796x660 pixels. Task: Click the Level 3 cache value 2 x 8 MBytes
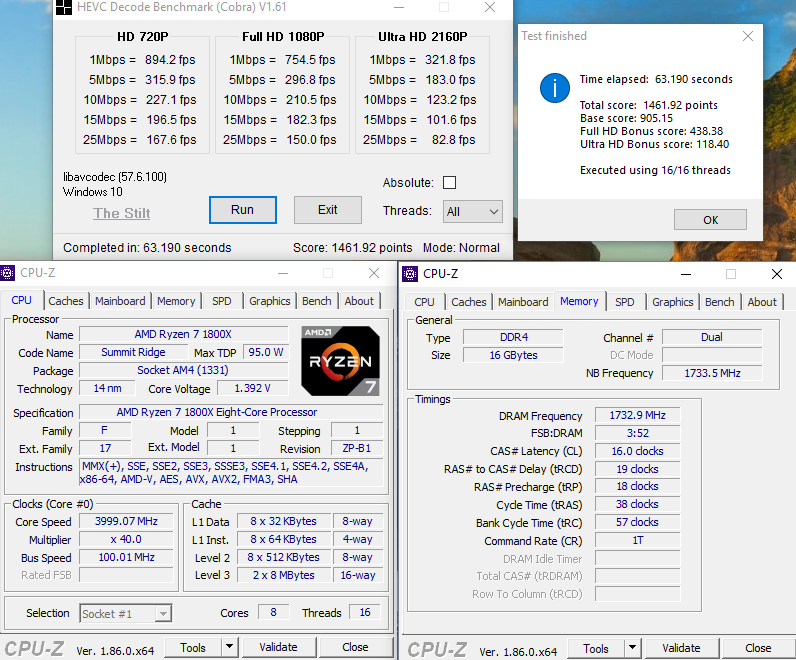(x=284, y=575)
